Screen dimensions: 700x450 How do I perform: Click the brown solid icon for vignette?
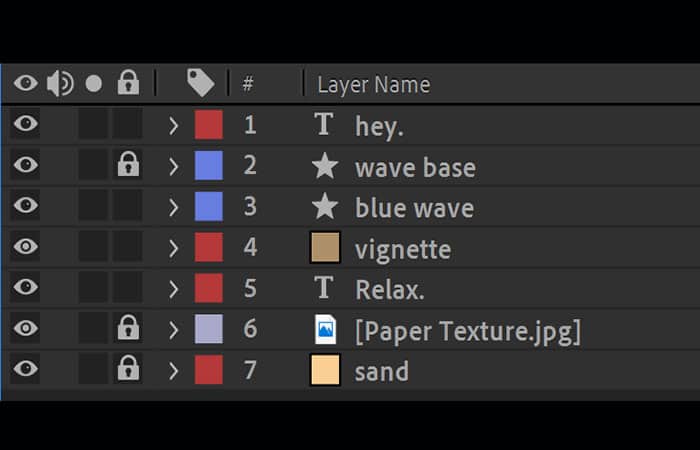(x=325, y=247)
